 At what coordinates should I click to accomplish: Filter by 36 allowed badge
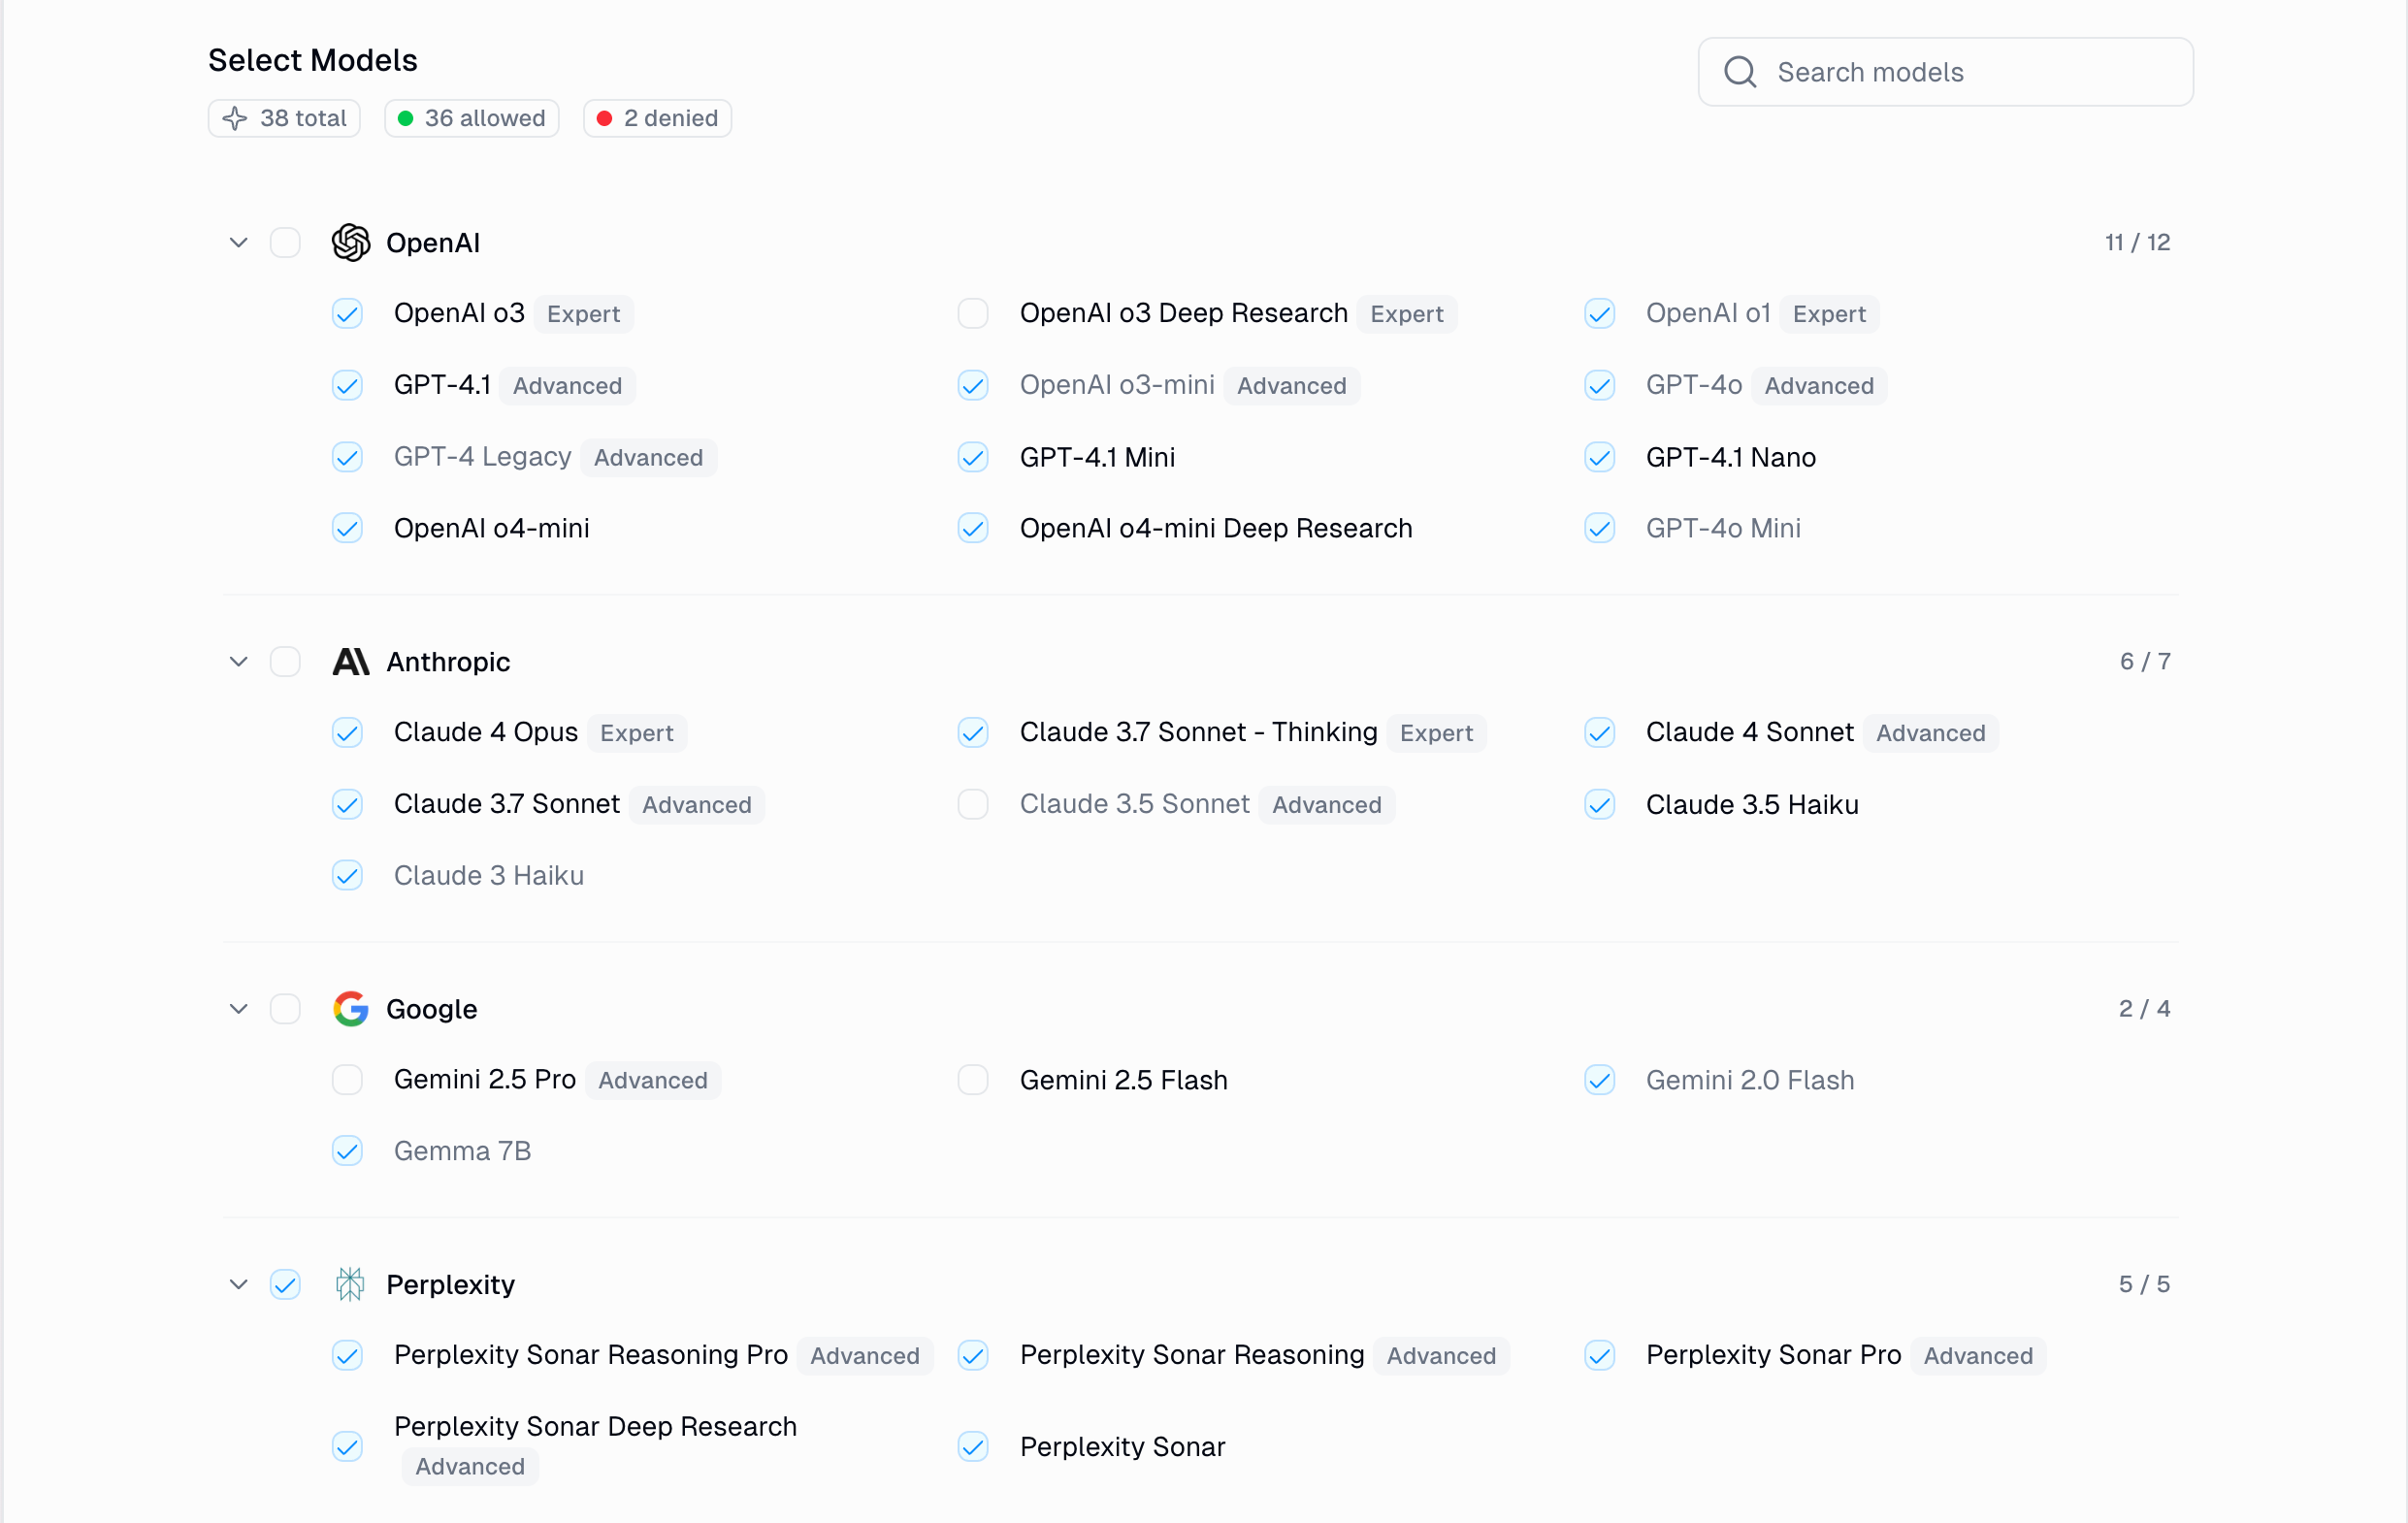pos(471,118)
